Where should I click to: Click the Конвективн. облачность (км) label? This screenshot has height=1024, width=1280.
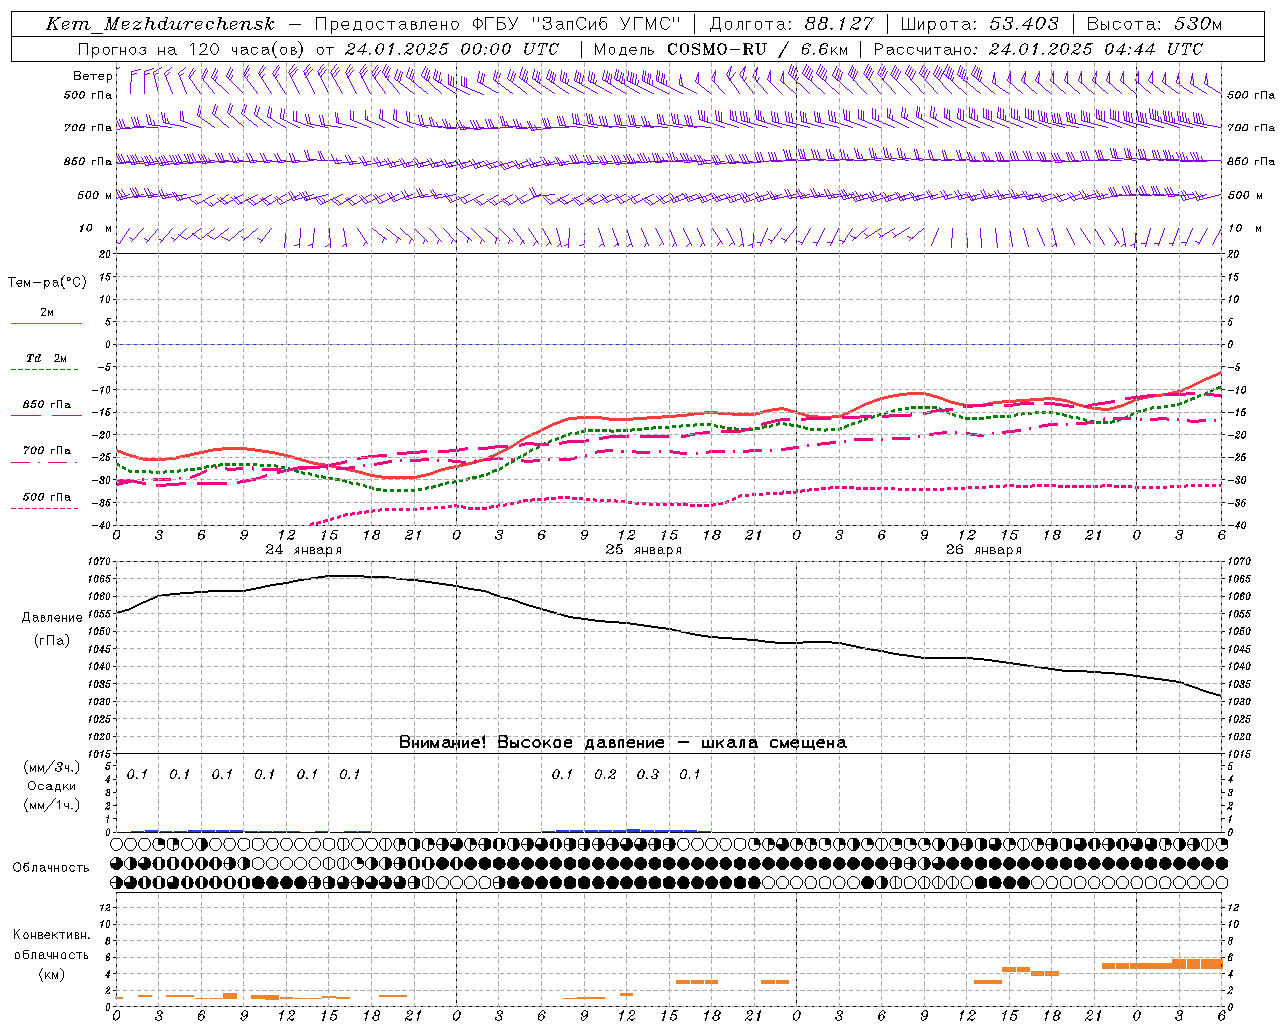pos(51,954)
